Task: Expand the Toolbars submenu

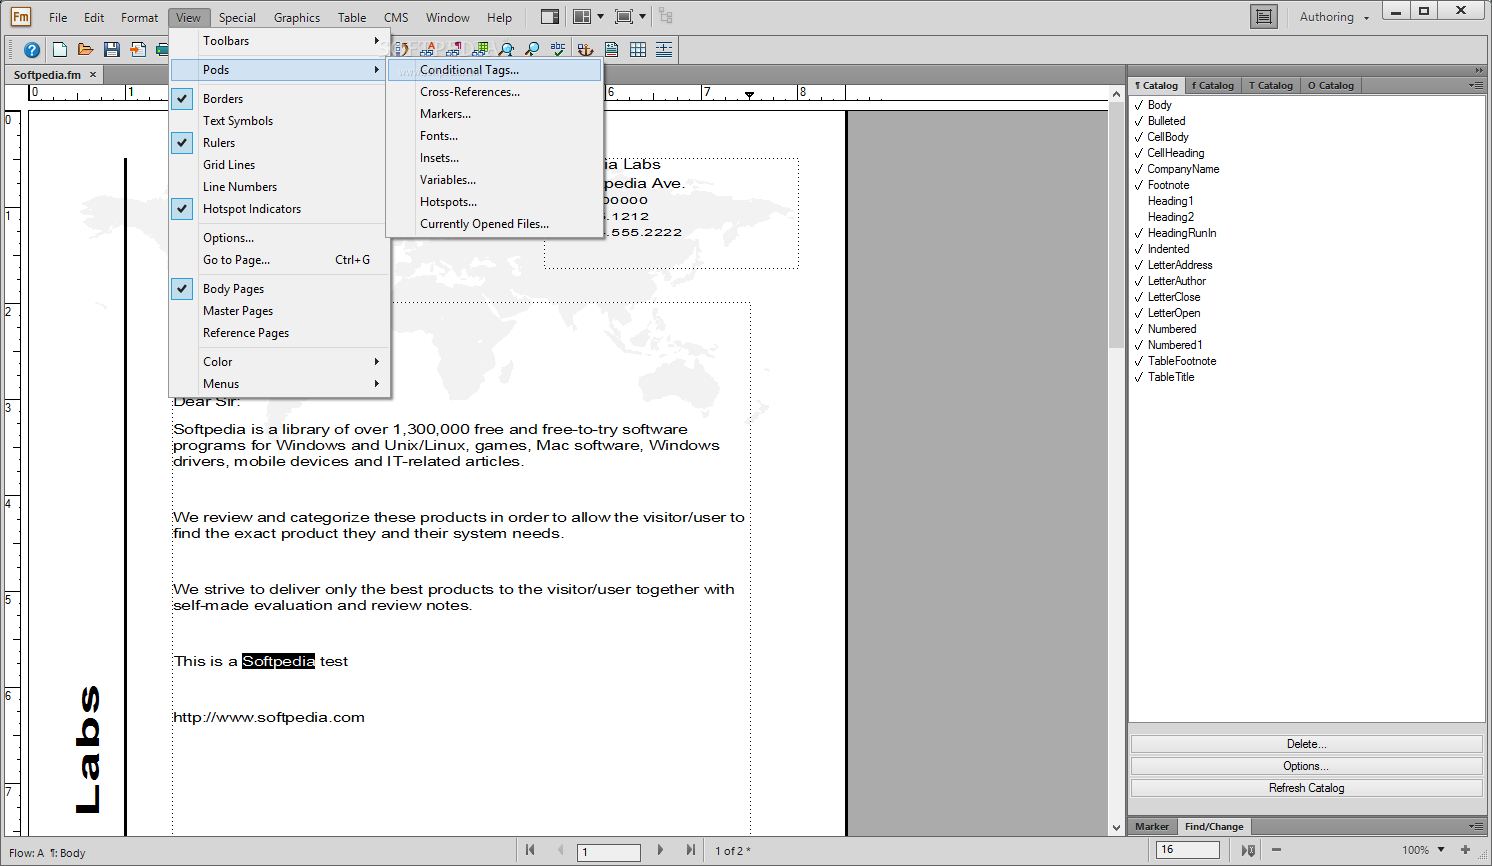Action: [279, 41]
